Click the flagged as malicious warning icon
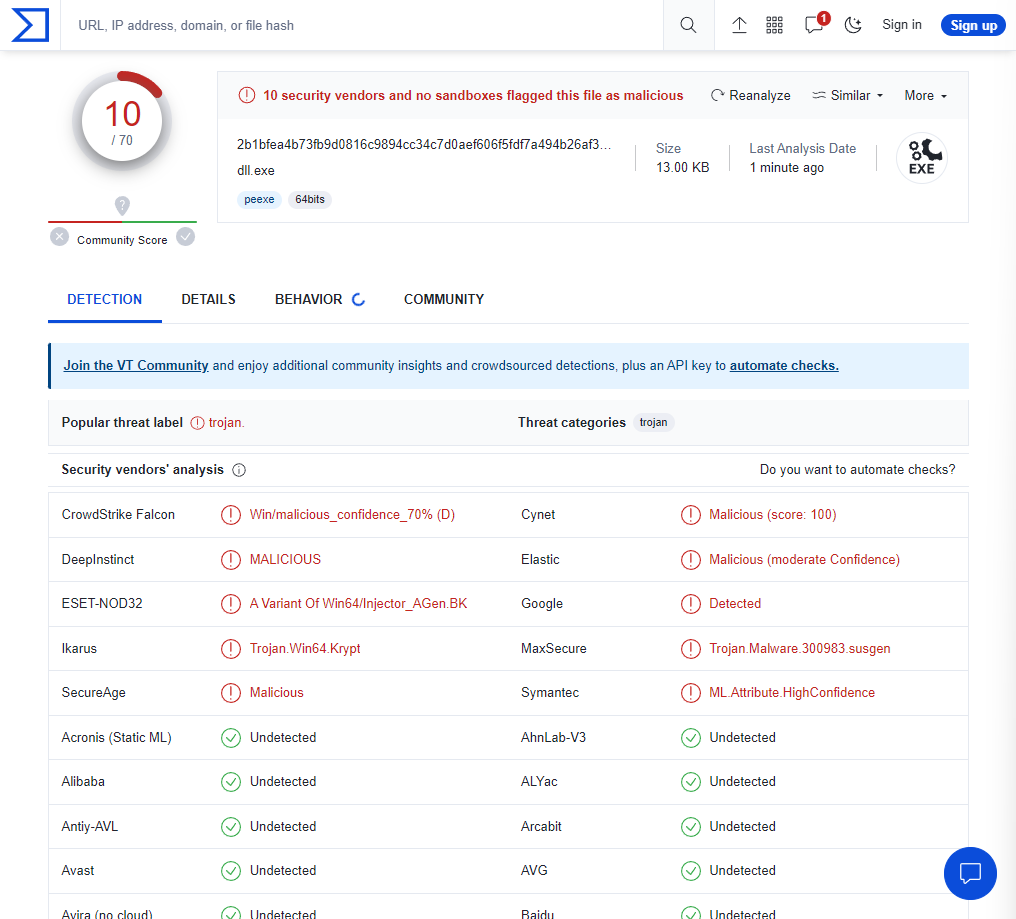Image resolution: width=1016 pixels, height=919 pixels. point(247,95)
